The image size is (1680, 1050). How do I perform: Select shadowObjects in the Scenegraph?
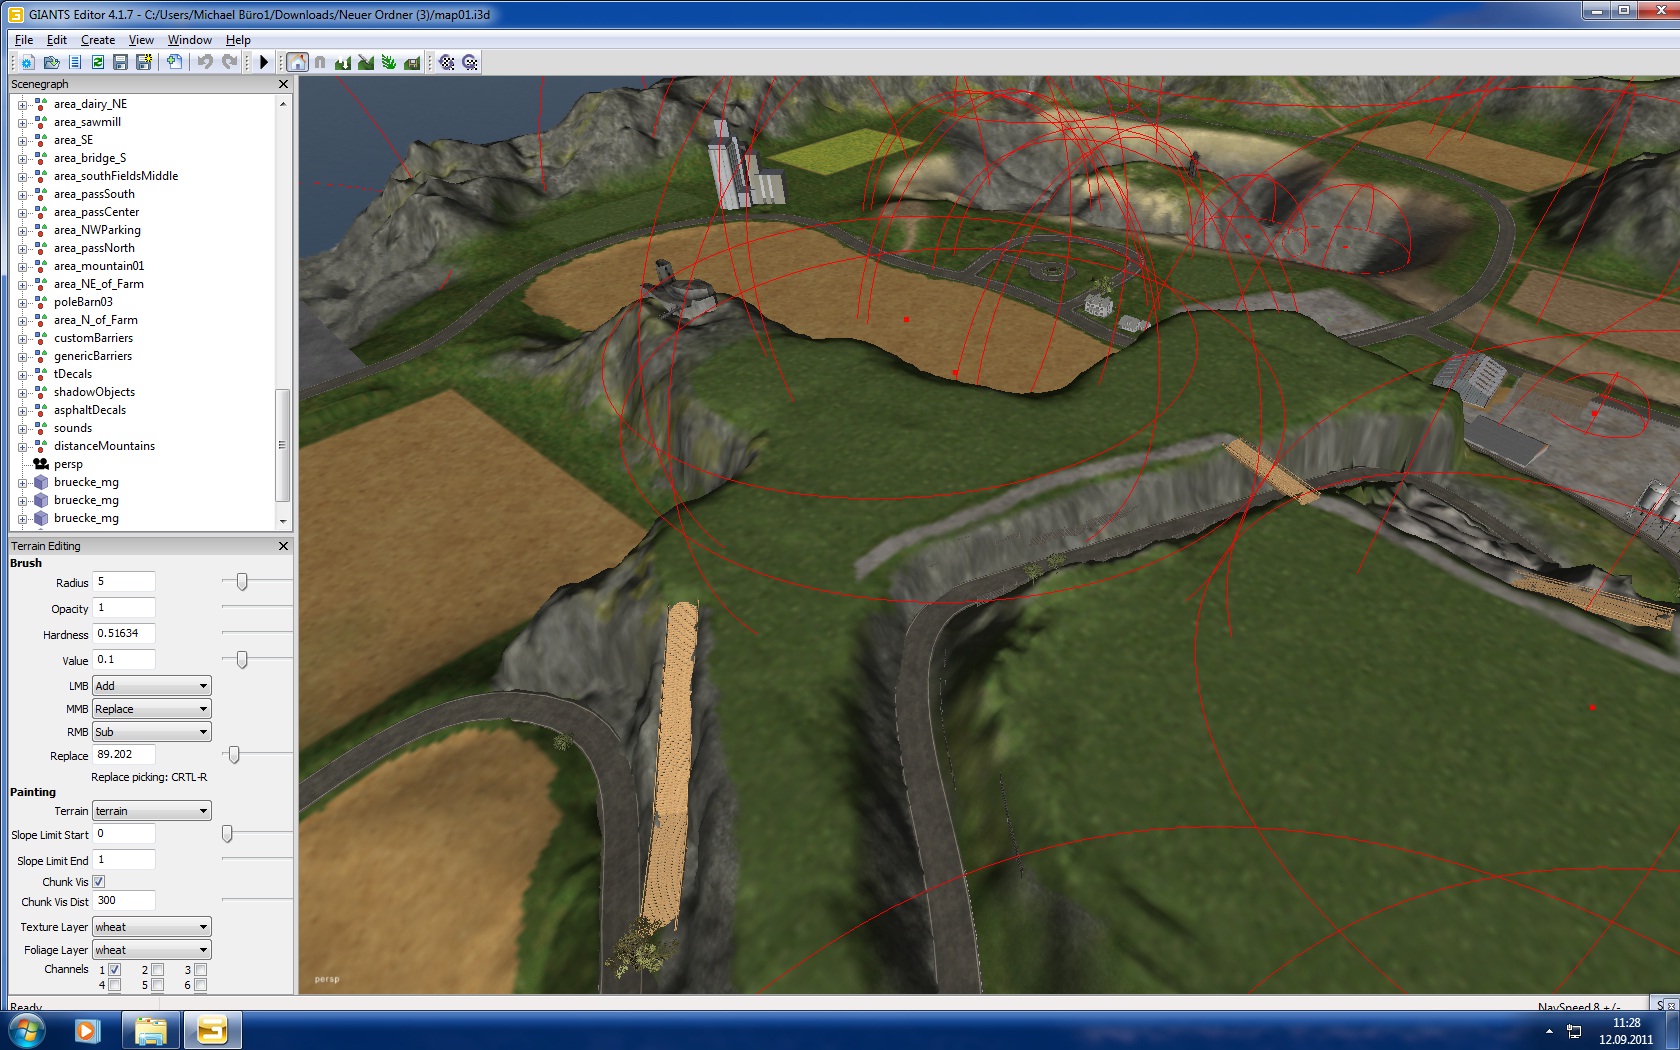94,392
